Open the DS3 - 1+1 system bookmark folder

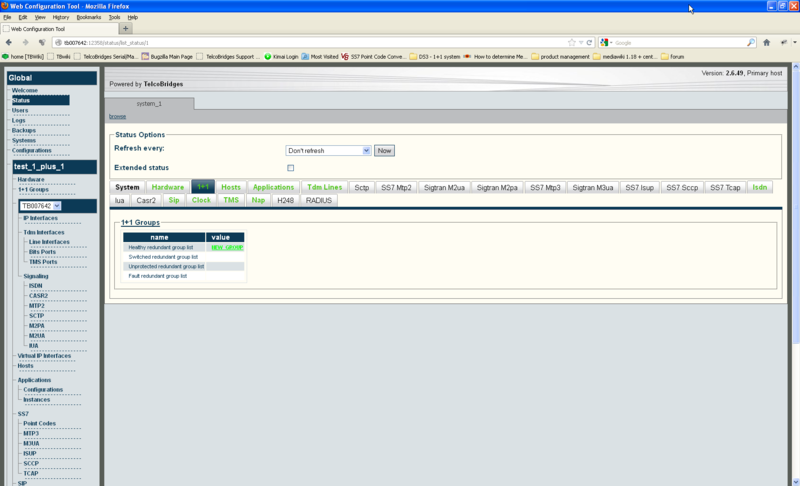point(435,57)
